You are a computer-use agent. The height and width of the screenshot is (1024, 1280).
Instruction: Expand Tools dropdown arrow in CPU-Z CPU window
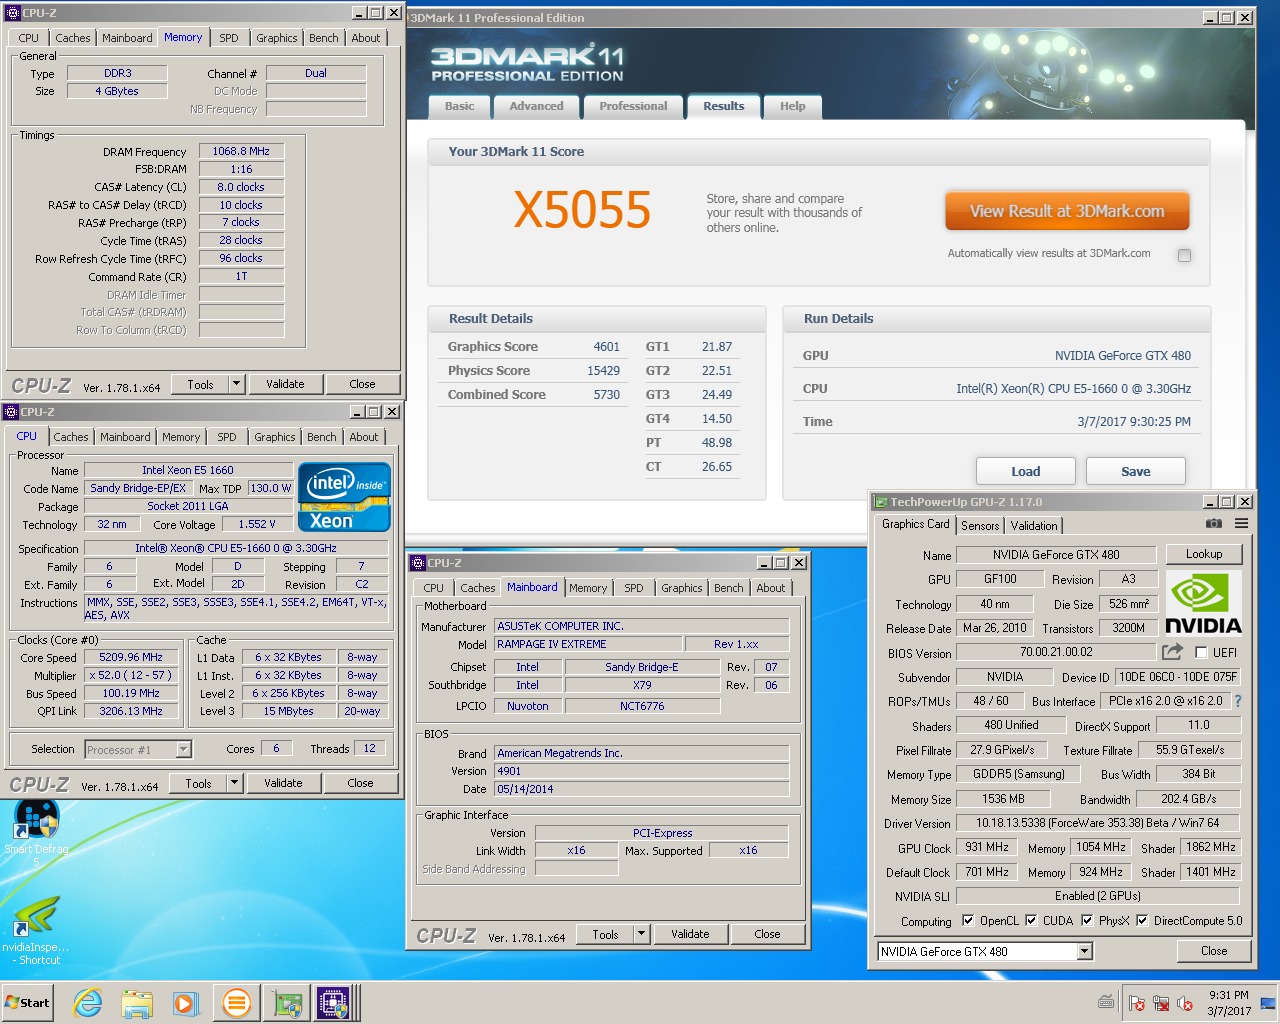coord(235,783)
